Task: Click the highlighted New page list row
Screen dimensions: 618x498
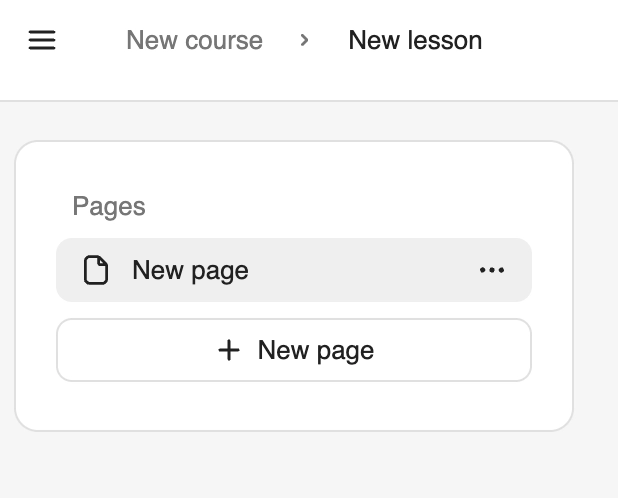Action: tap(294, 270)
